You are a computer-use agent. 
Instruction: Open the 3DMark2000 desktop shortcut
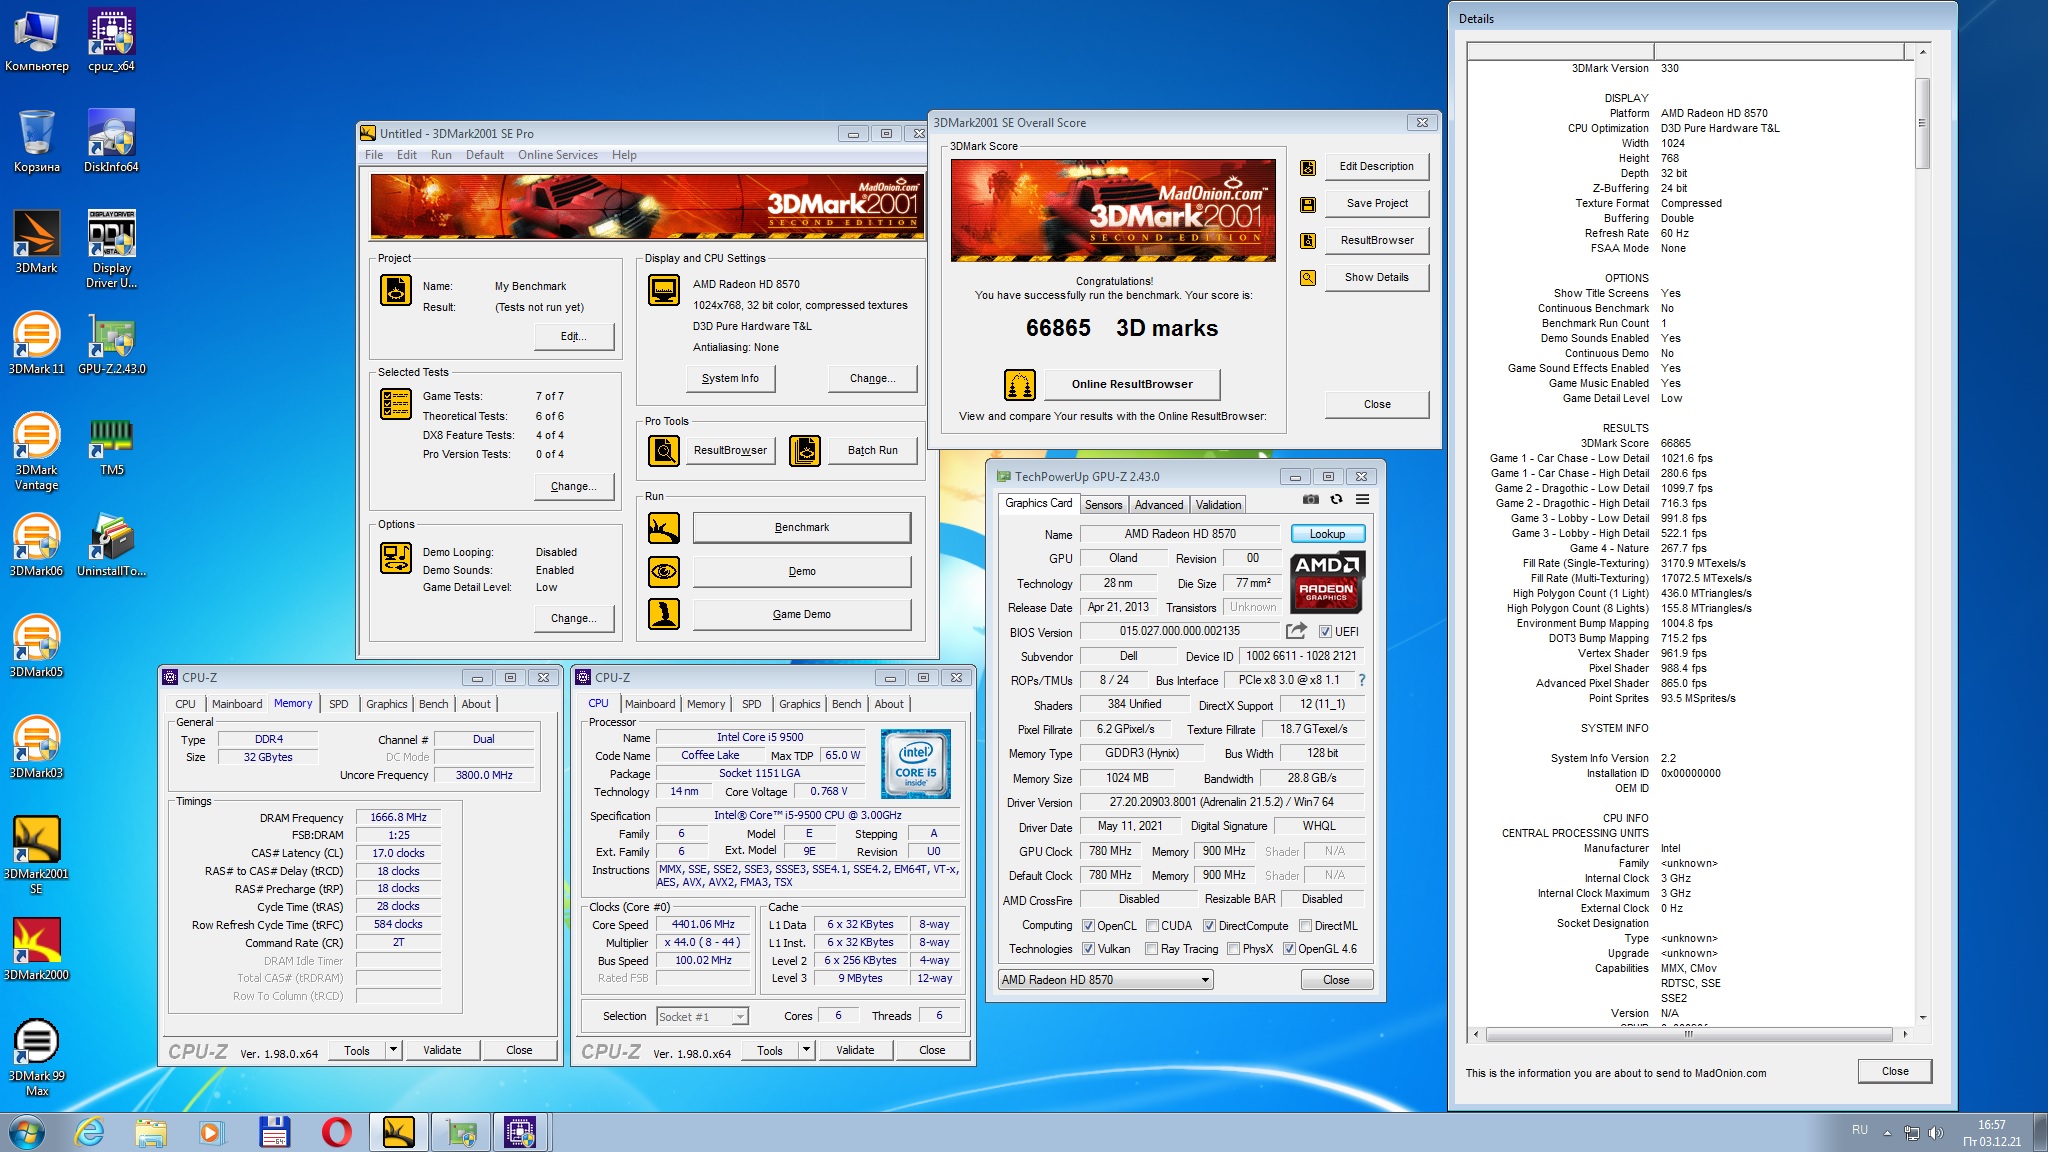click(36, 949)
